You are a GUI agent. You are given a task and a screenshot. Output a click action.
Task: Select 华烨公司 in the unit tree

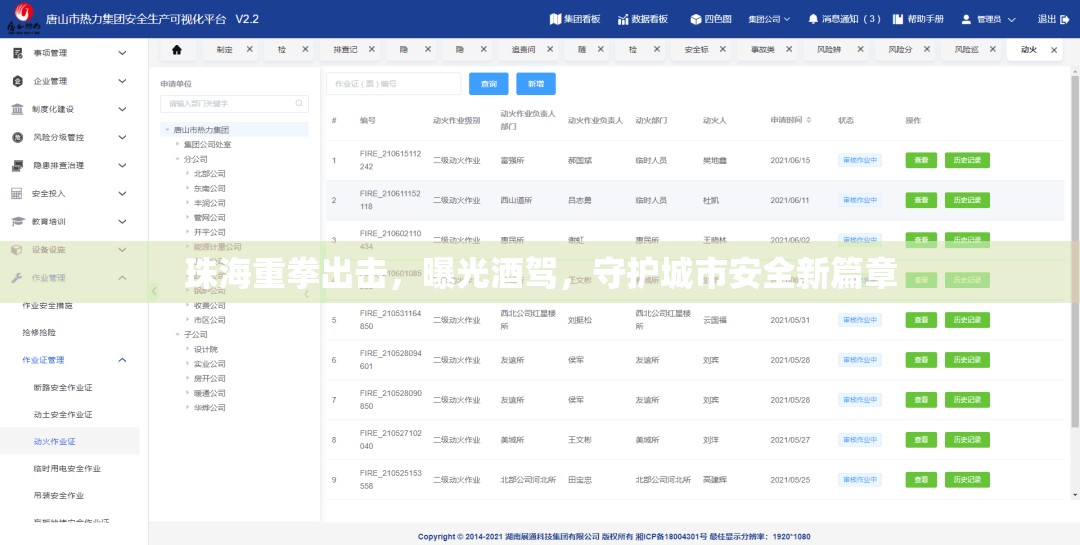coord(209,407)
